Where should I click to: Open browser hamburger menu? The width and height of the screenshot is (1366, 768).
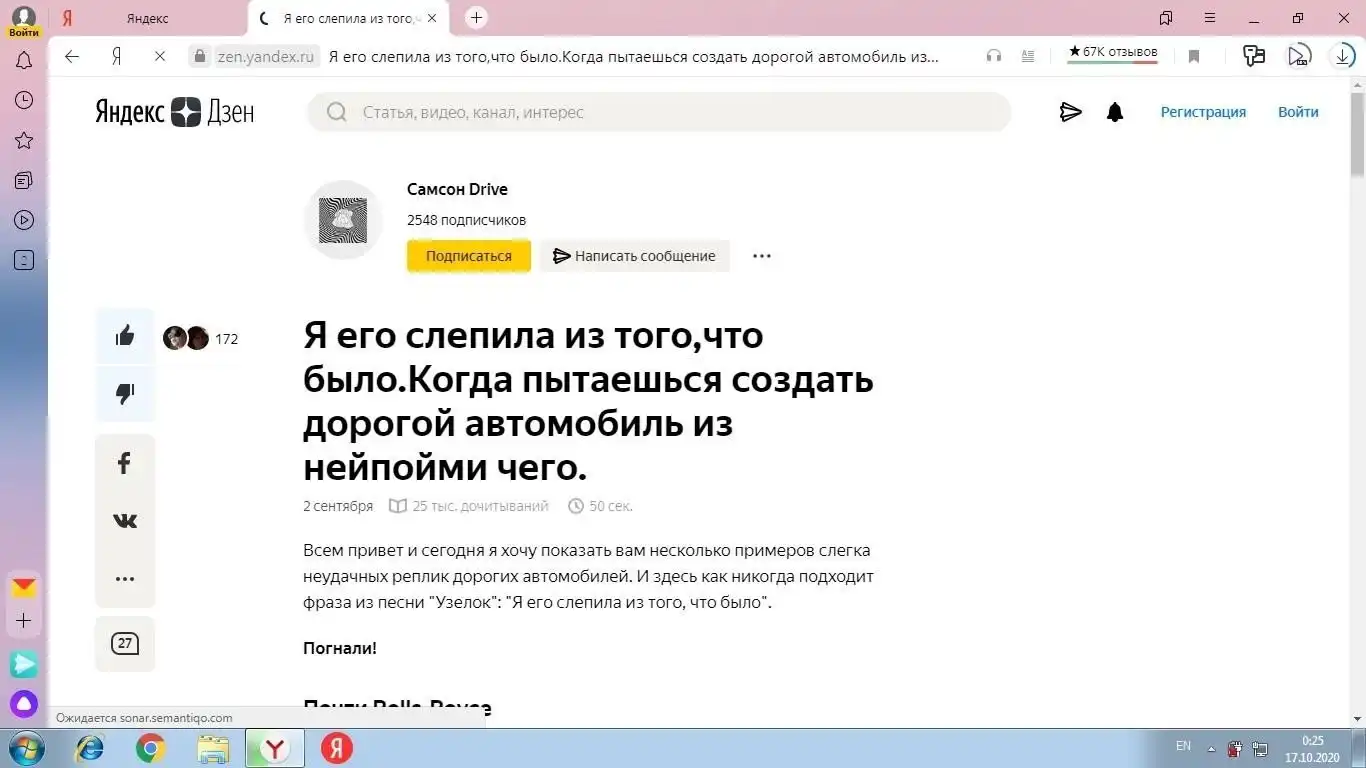click(1210, 18)
